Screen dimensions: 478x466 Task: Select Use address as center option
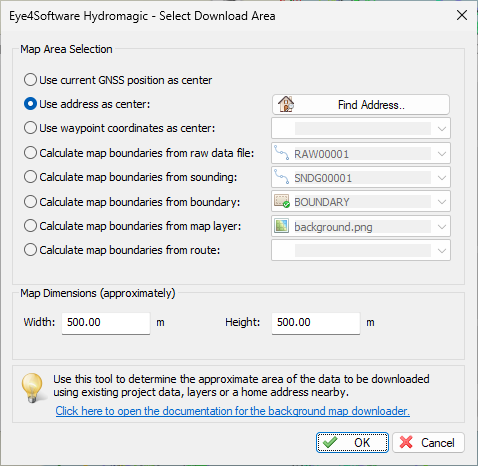pyautogui.click(x=87, y=104)
